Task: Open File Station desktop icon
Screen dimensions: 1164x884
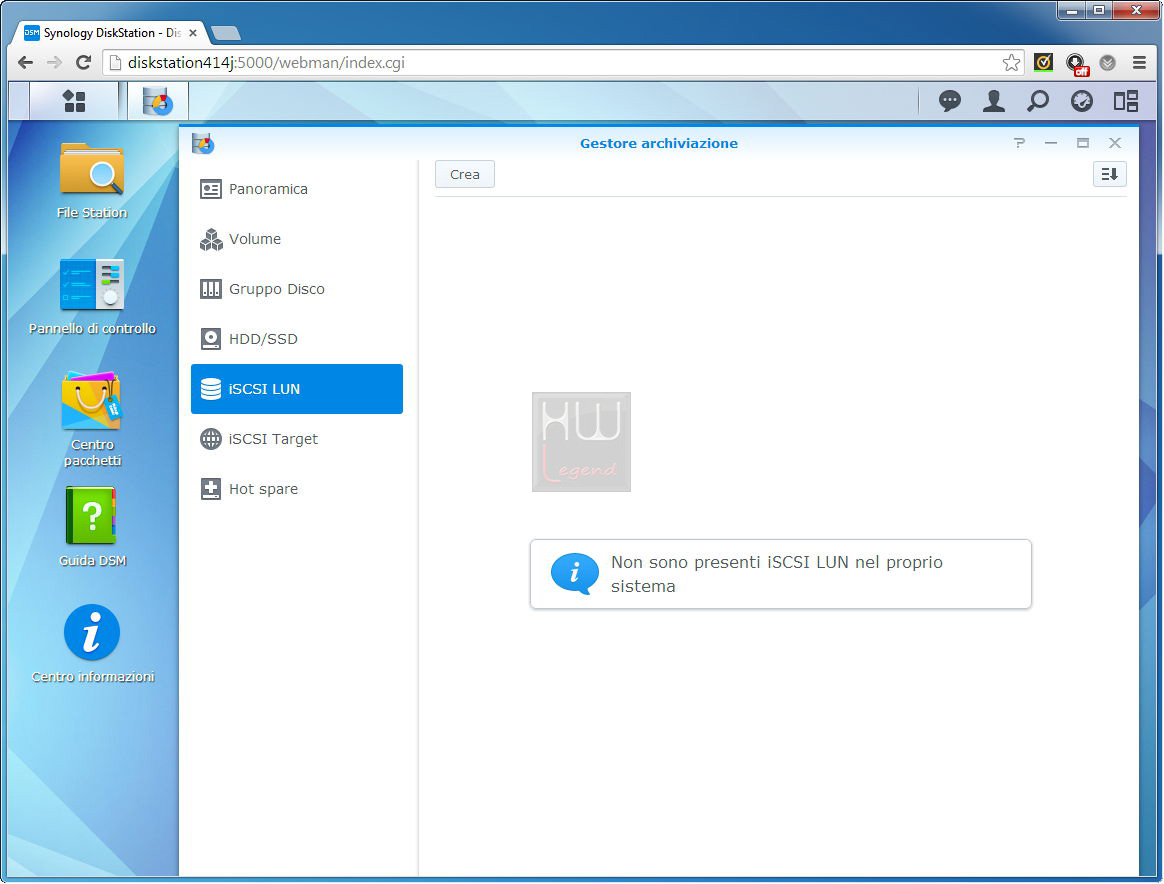Action: pyautogui.click(x=92, y=181)
